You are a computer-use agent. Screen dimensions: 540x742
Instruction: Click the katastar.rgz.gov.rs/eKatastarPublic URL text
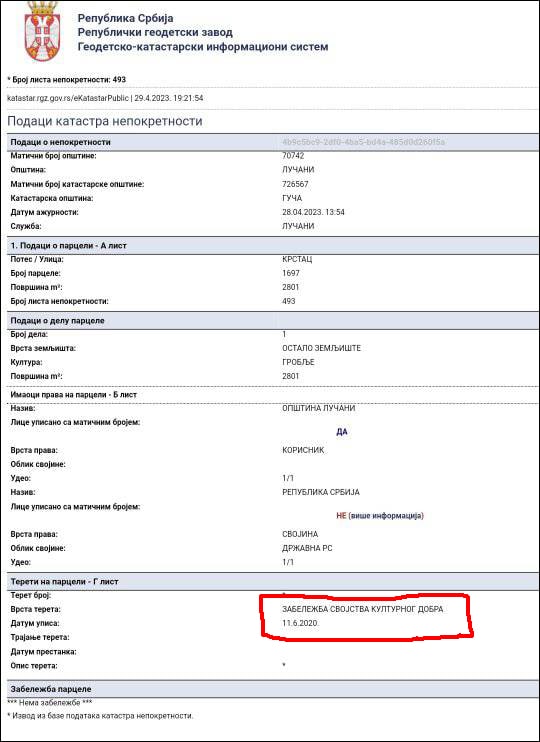68,98
